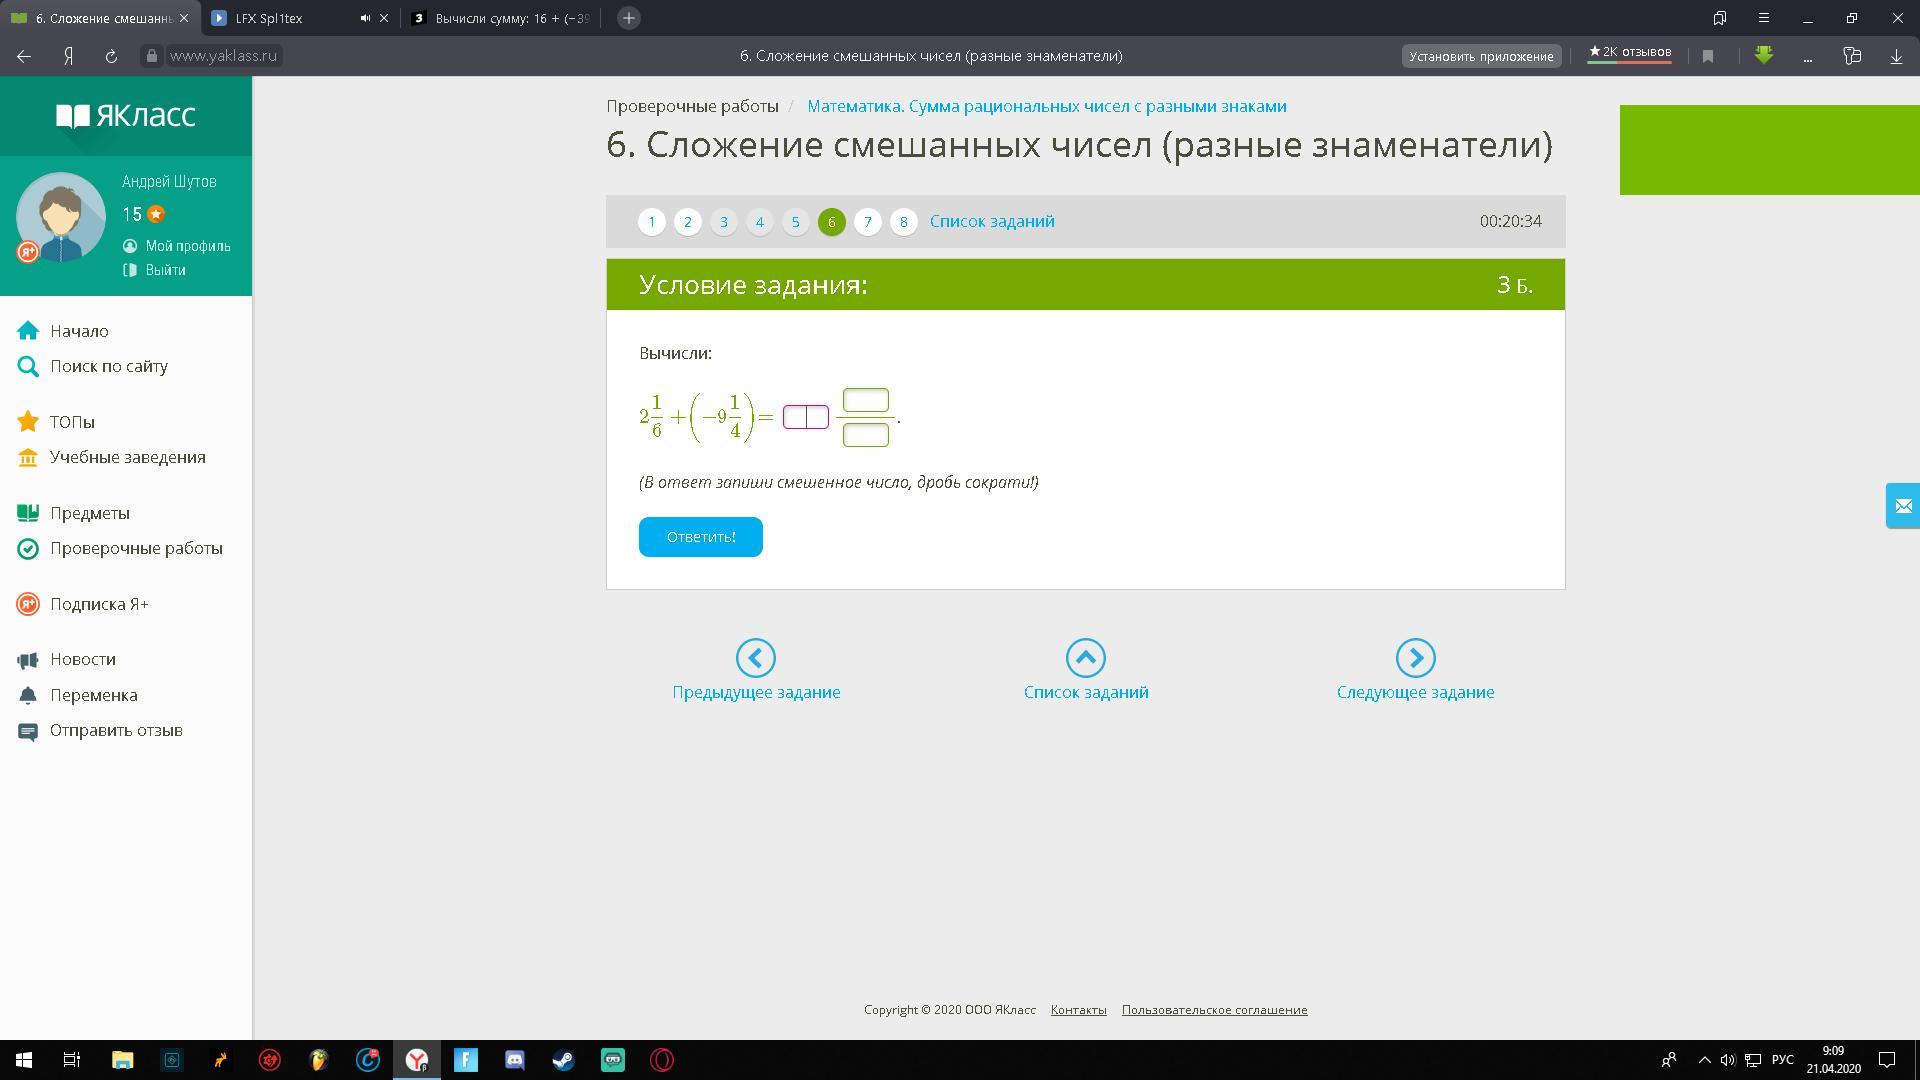Screen dimensions: 1920x1080
Task: Click the next task arrow icon
Action: pos(1415,658)
